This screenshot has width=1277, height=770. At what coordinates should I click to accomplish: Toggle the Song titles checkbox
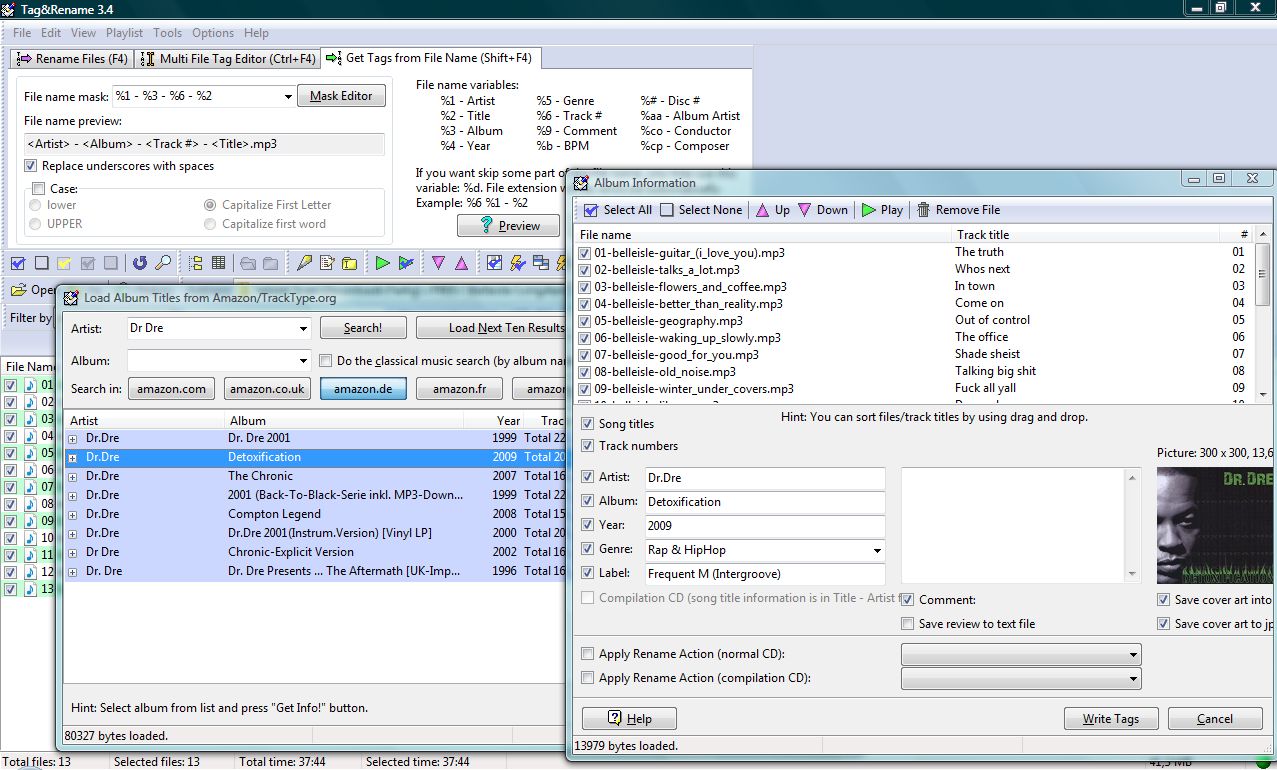(587, 424)
